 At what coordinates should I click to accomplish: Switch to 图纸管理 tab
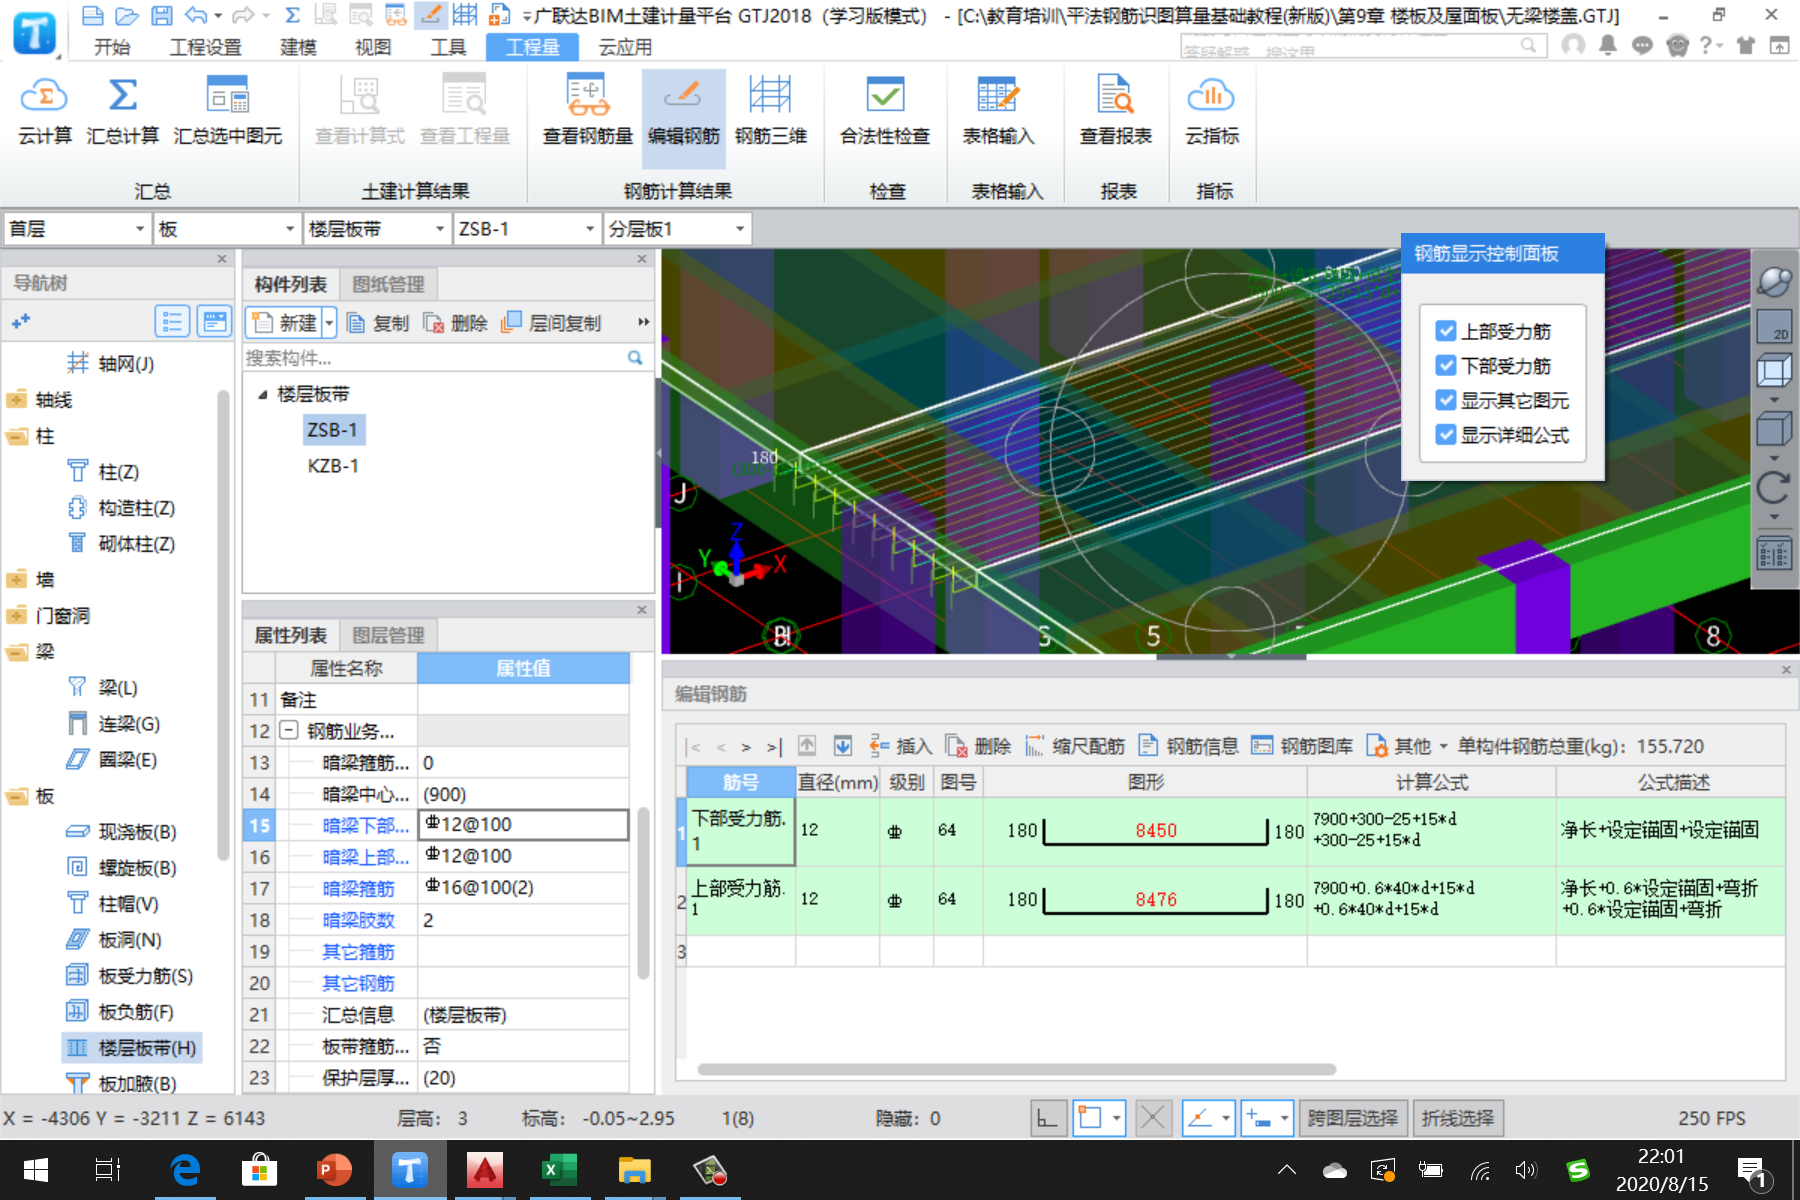tap(389, 284)
